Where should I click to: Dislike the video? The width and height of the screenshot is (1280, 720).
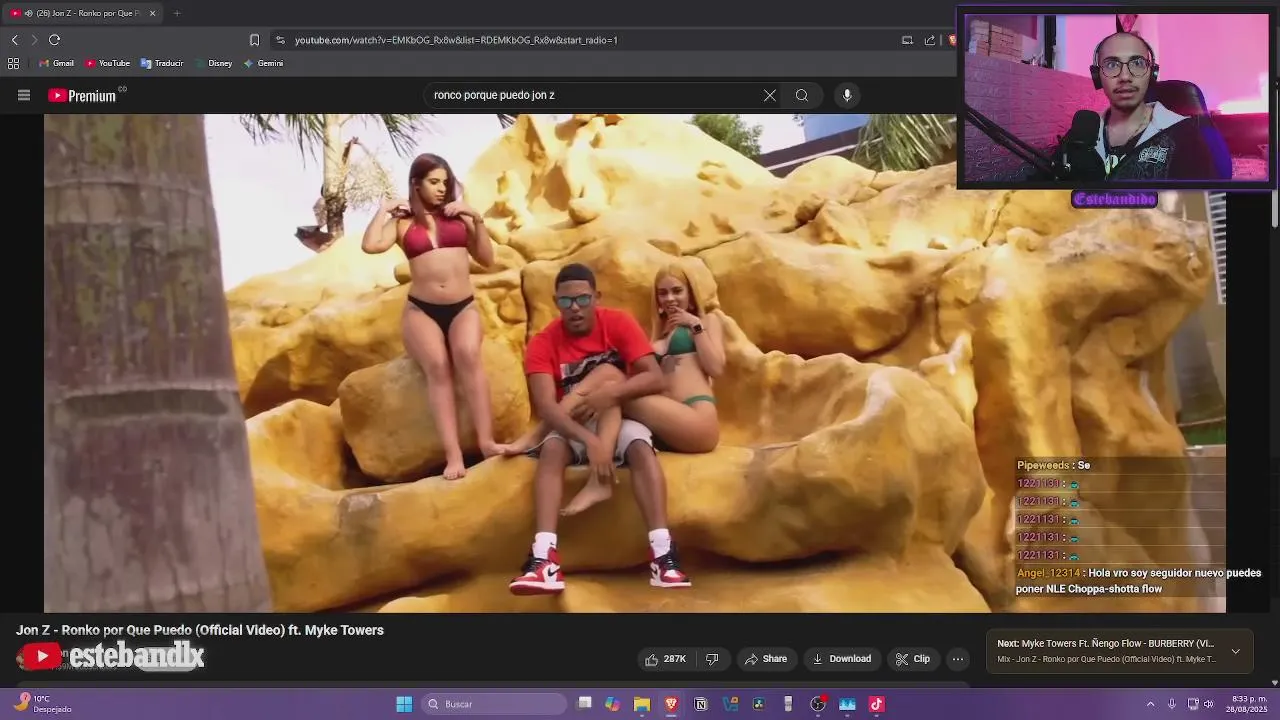[712, 659]
